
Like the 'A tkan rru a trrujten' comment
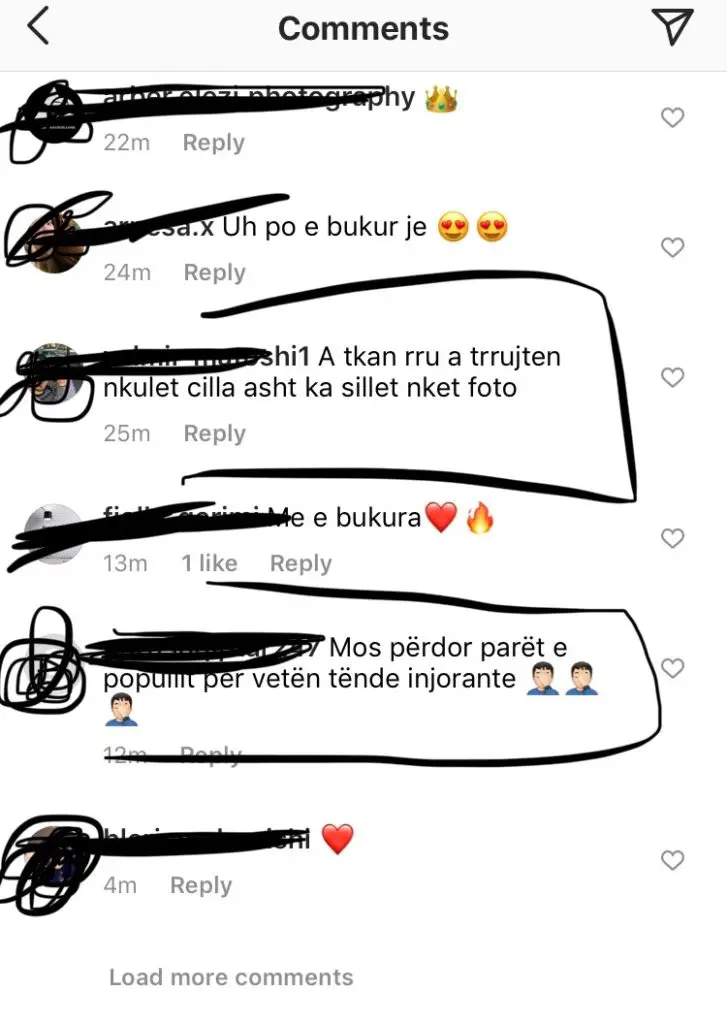tap(672, 377)
